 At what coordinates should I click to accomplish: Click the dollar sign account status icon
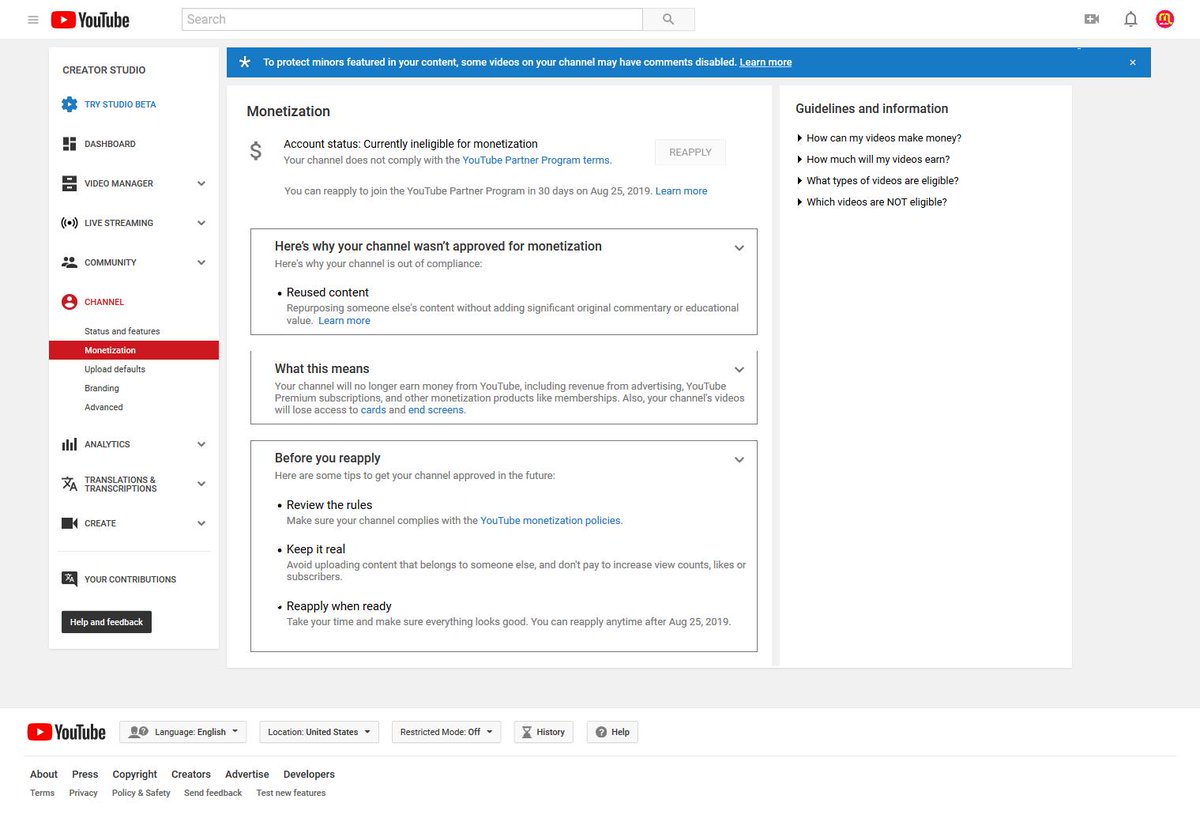coord(256,151)
